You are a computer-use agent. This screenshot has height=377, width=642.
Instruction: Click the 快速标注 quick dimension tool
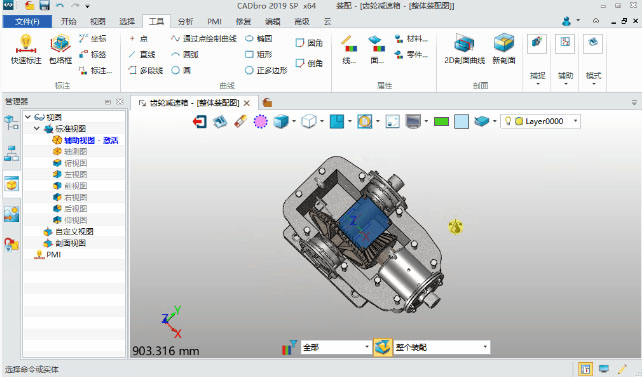(x=26, y=49)
